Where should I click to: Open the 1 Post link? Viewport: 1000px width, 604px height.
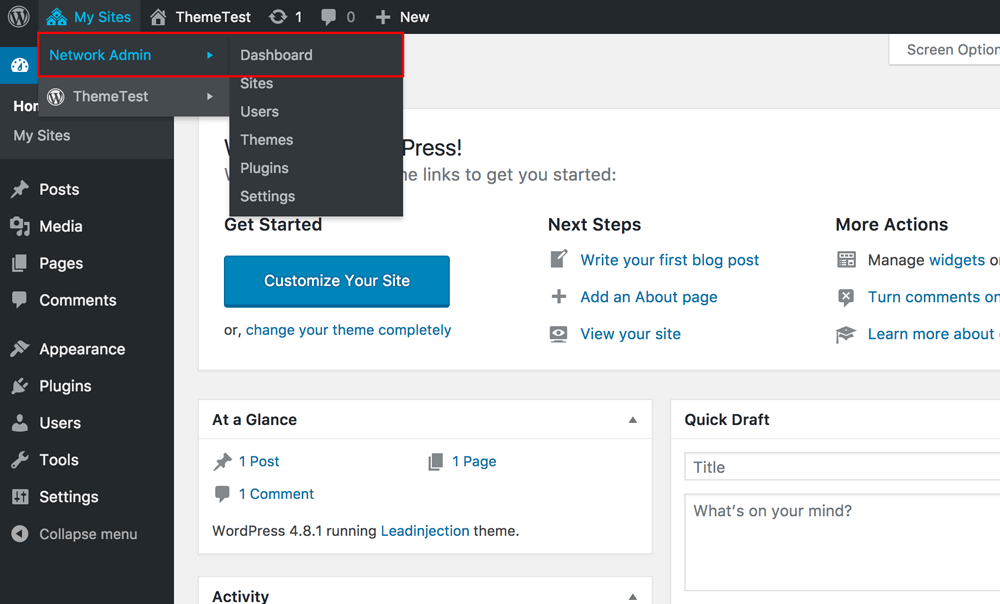259,461
